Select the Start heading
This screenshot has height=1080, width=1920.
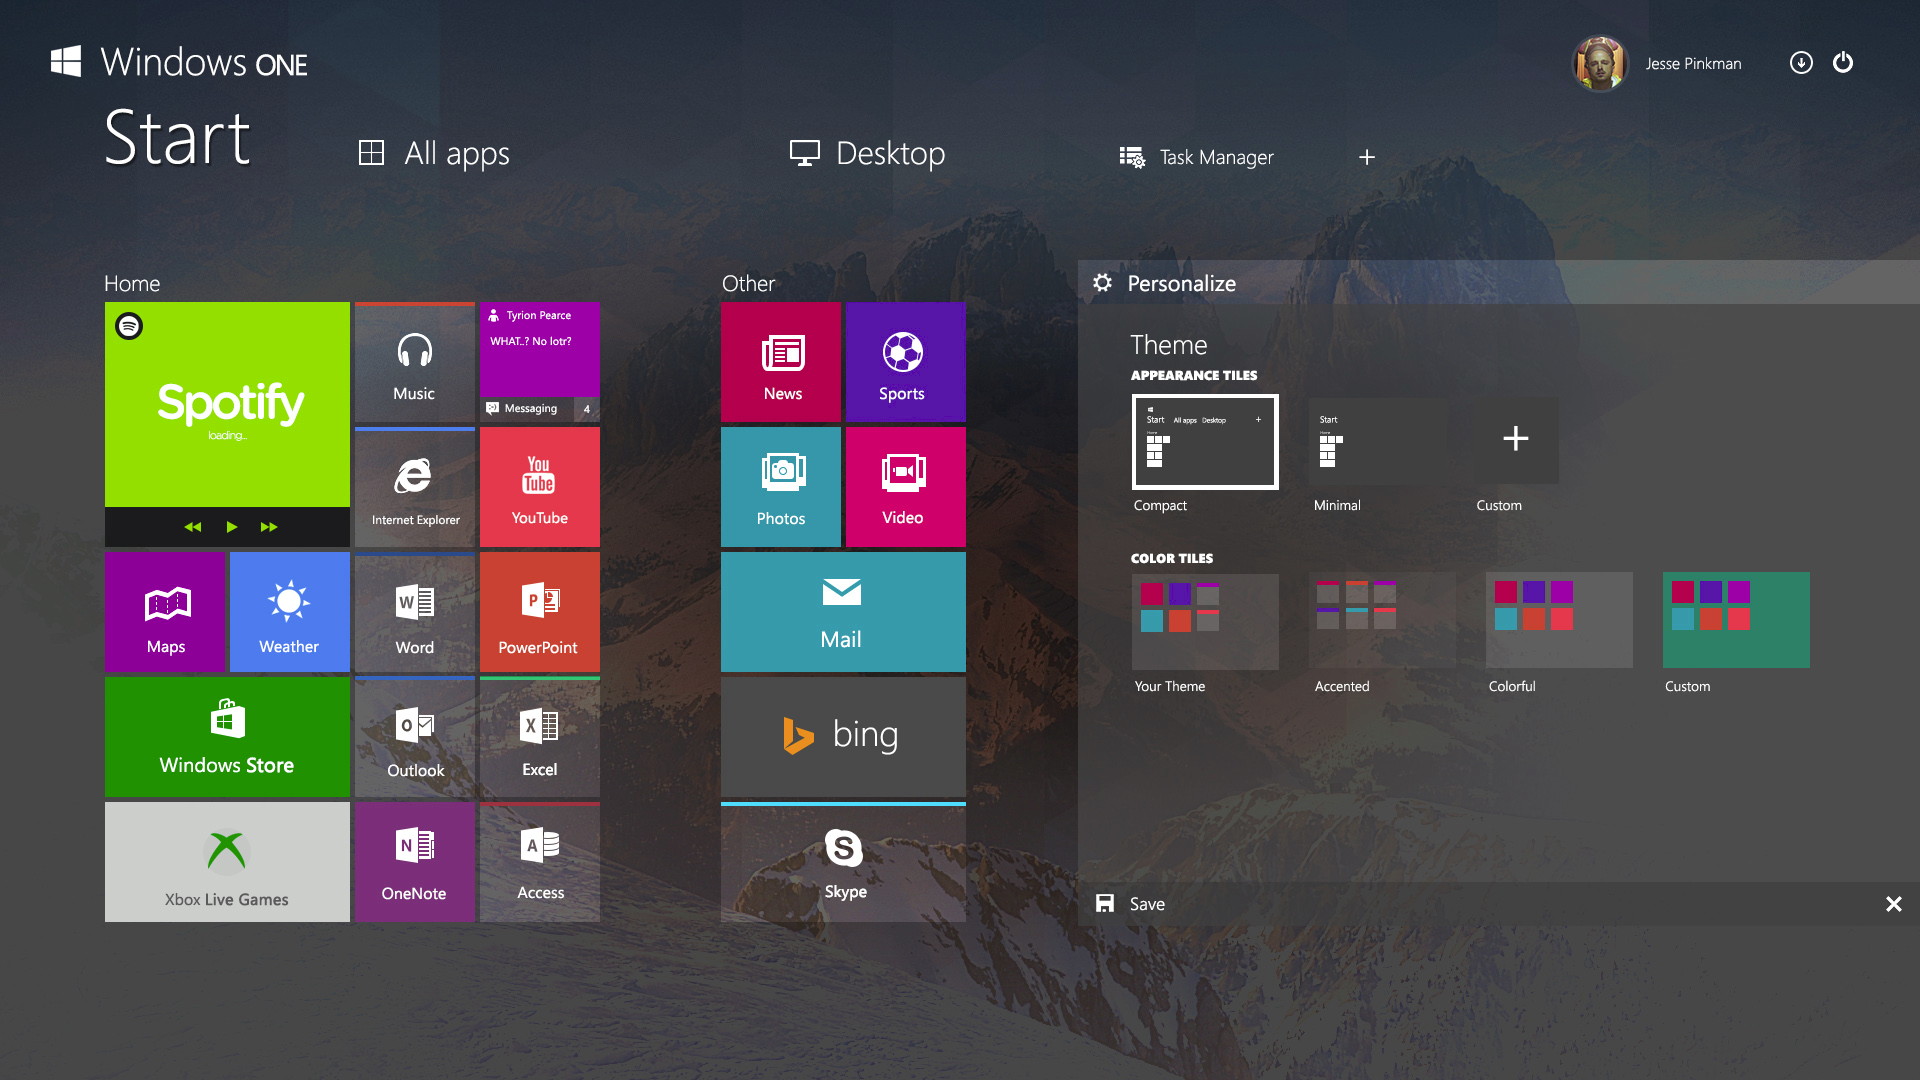click(177, 138)
